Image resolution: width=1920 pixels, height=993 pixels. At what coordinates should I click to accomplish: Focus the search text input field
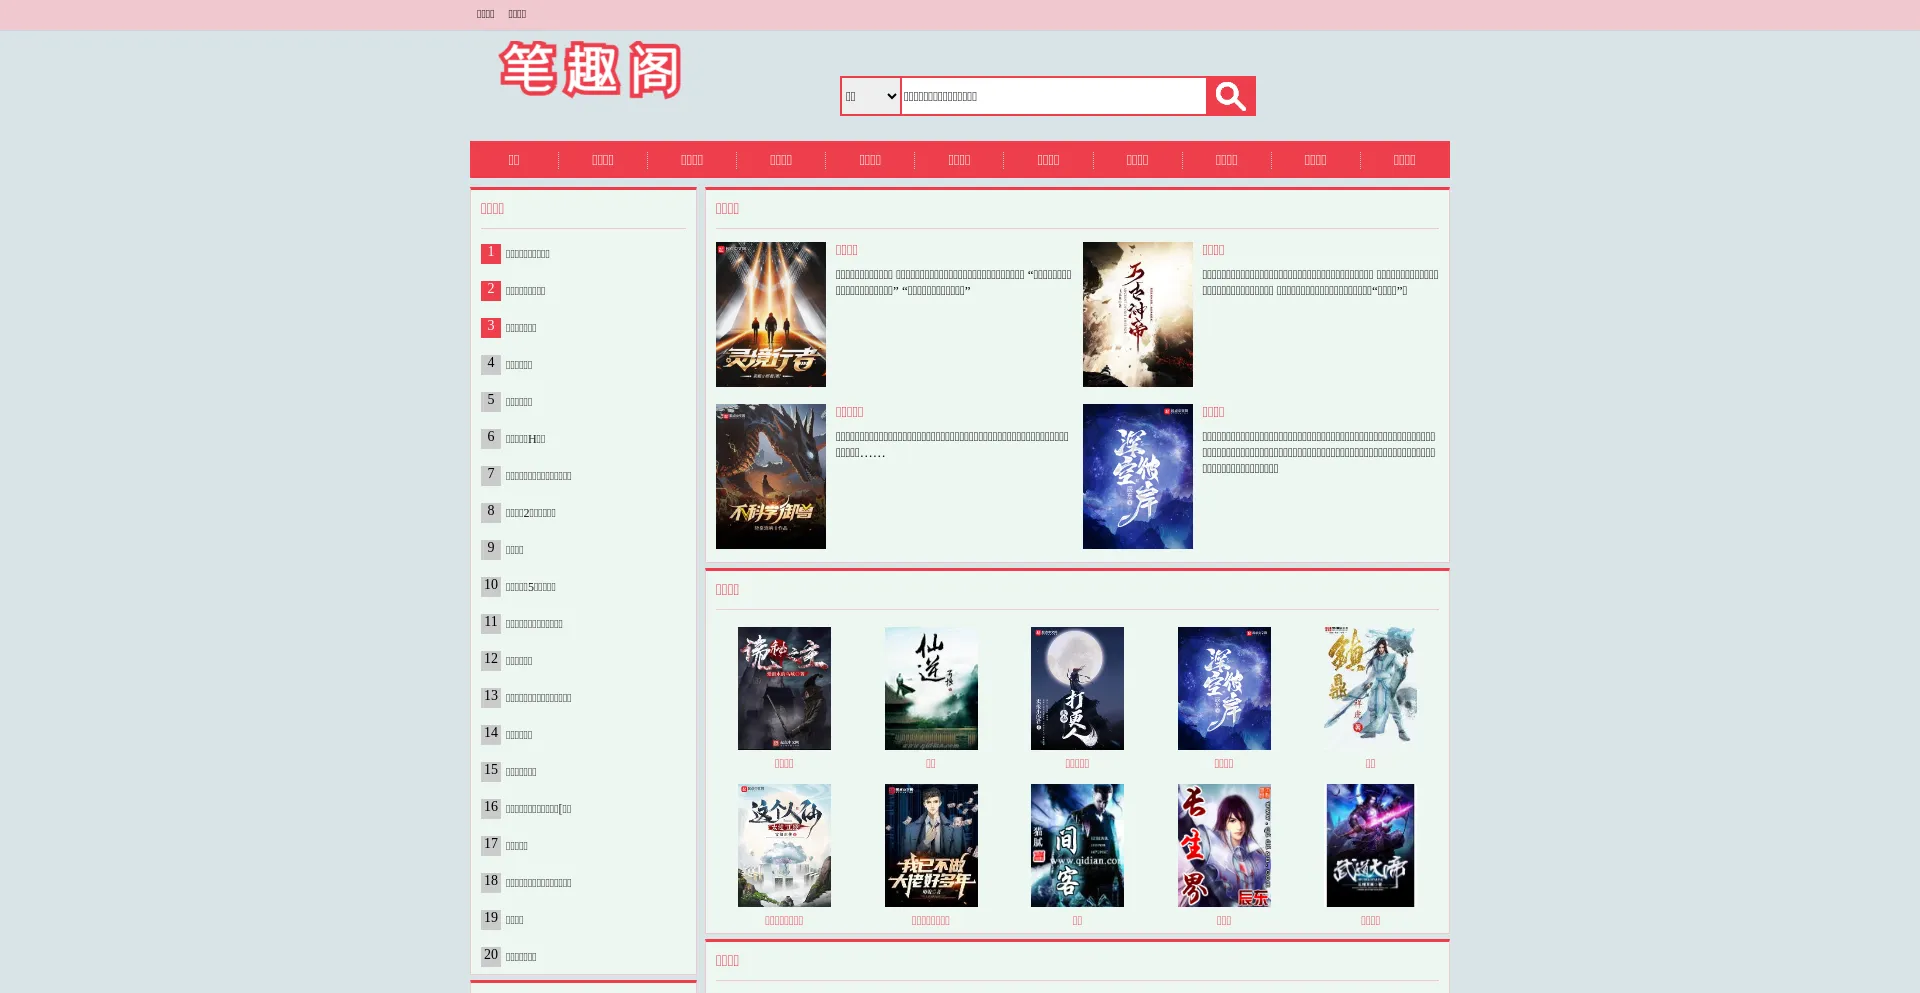(x=1054, y=96)
